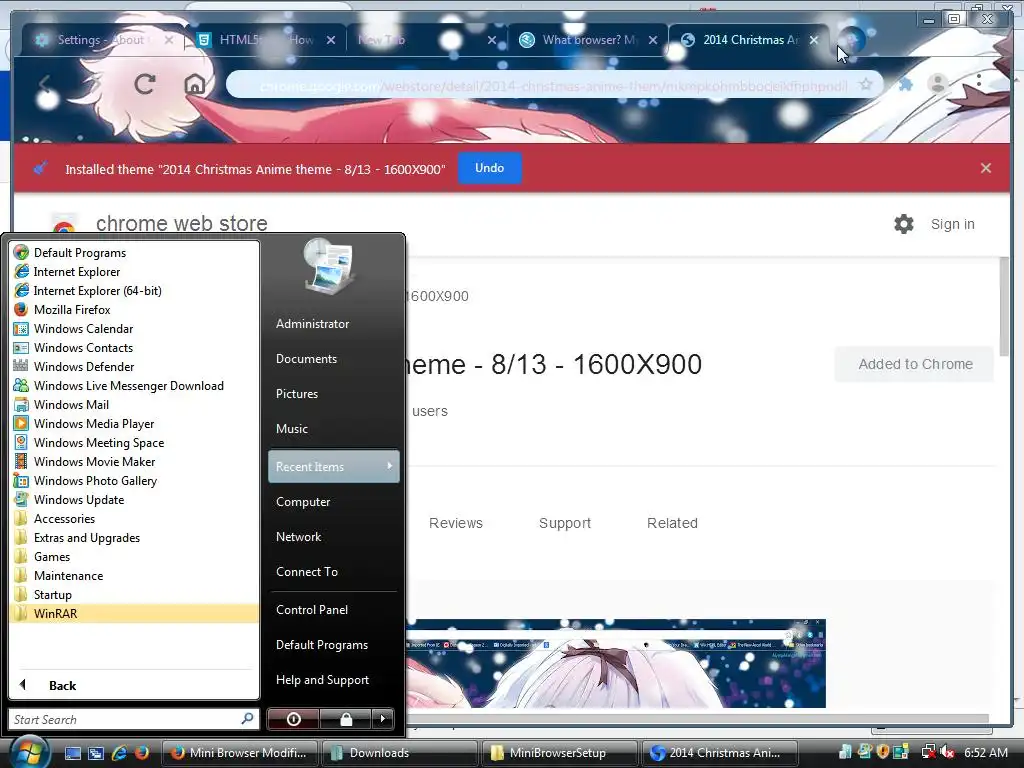Viewport: 1024px width, 768px height.
Task: Open Windows Contacts
Action: [83, 347]
